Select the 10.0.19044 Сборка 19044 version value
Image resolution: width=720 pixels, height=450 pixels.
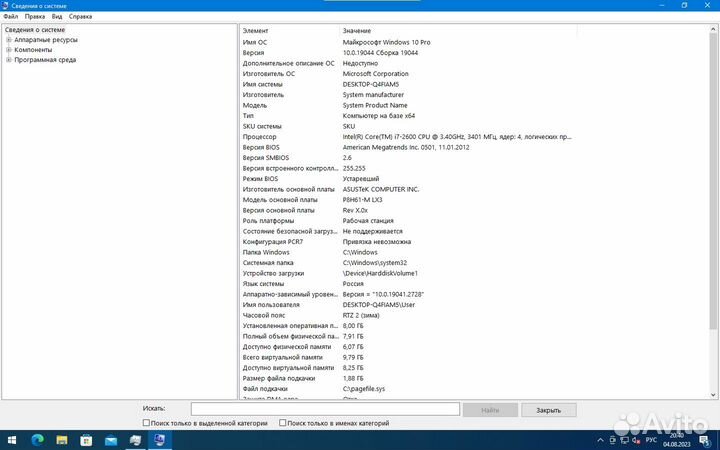[380, 53]
